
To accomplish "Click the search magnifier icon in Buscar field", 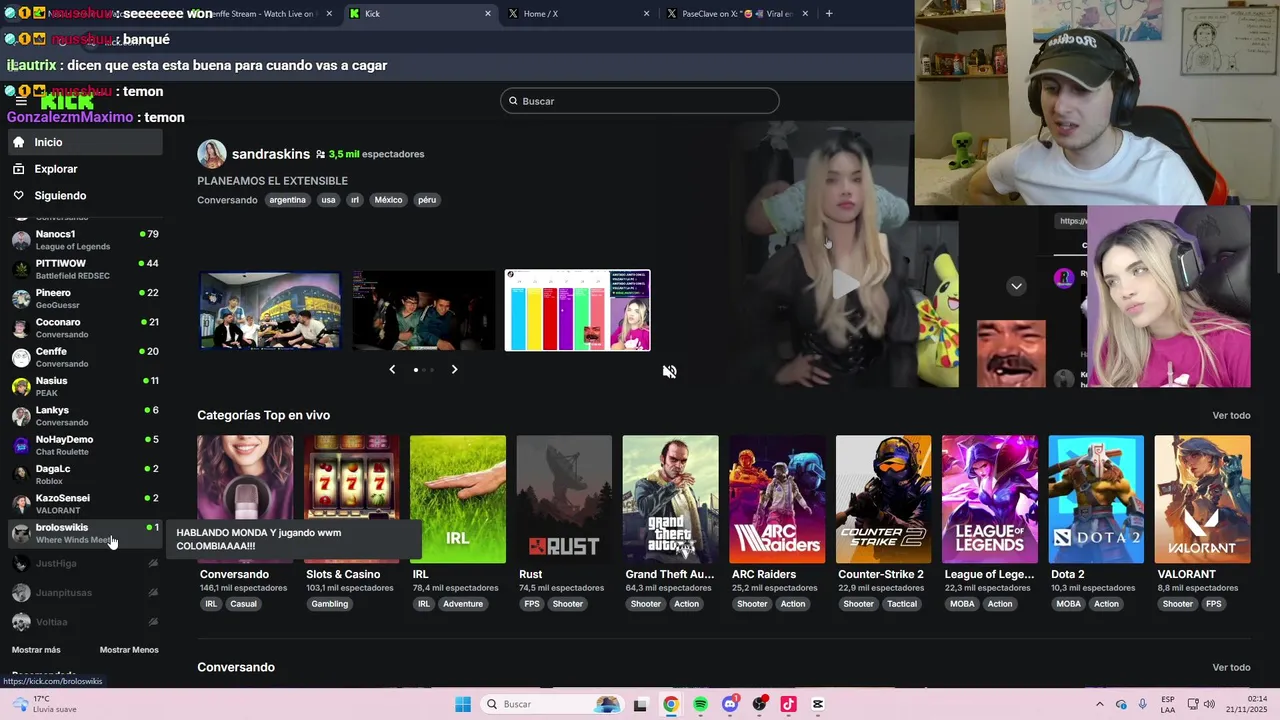I will tap(513, 101).
